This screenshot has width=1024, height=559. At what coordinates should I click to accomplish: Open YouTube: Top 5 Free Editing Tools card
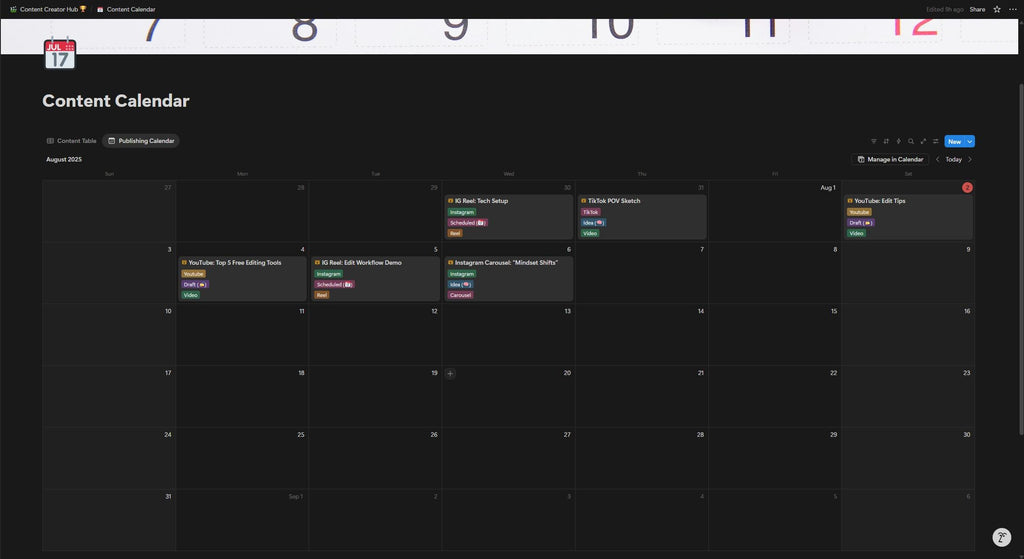pyautogui.click(x=242, y=279)
